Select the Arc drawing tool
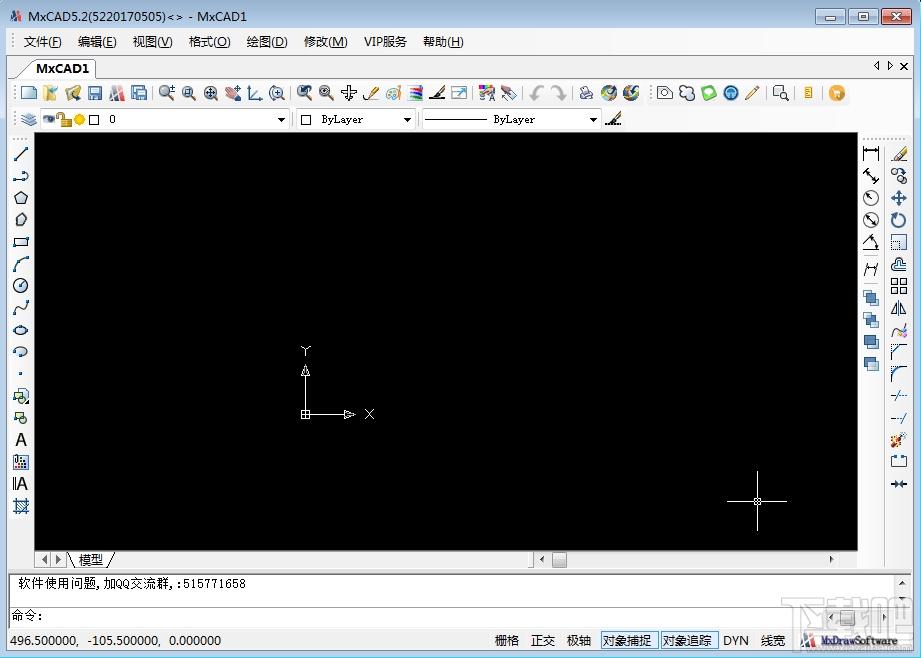 pyautogui.click(x=21, y=264)
